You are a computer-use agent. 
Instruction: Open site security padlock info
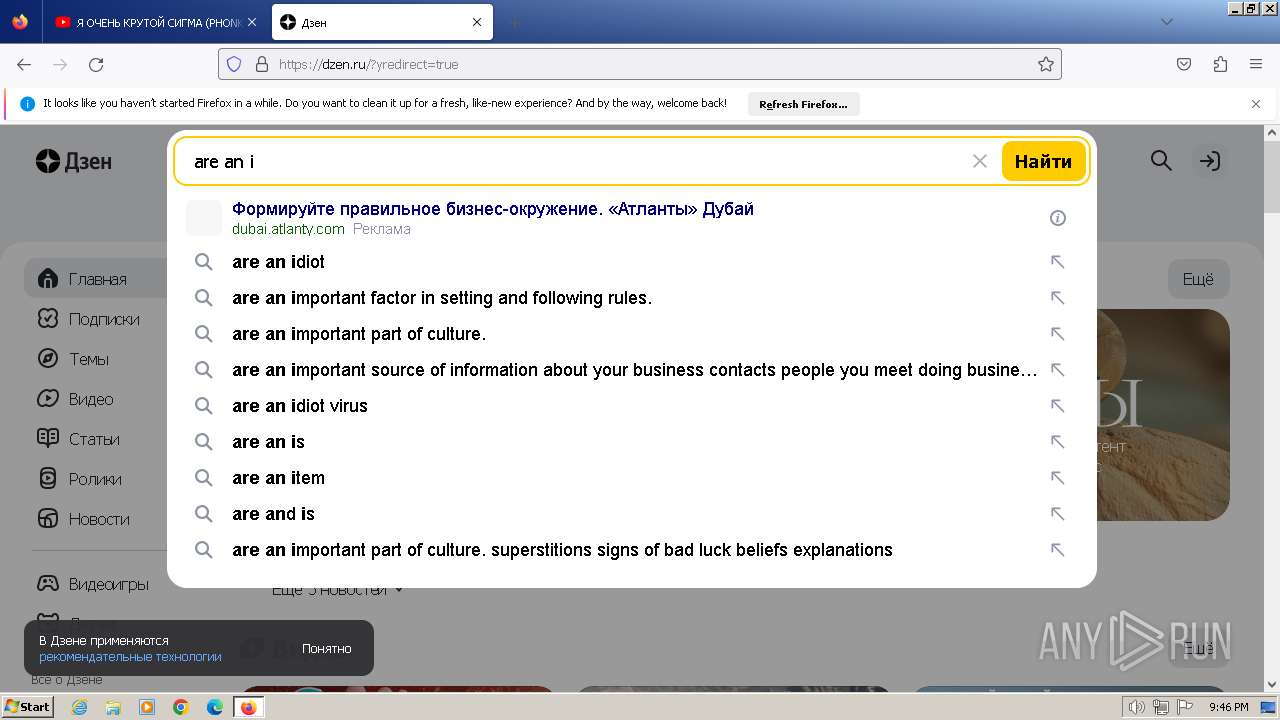pyautogui.click(x=262, y=64)
